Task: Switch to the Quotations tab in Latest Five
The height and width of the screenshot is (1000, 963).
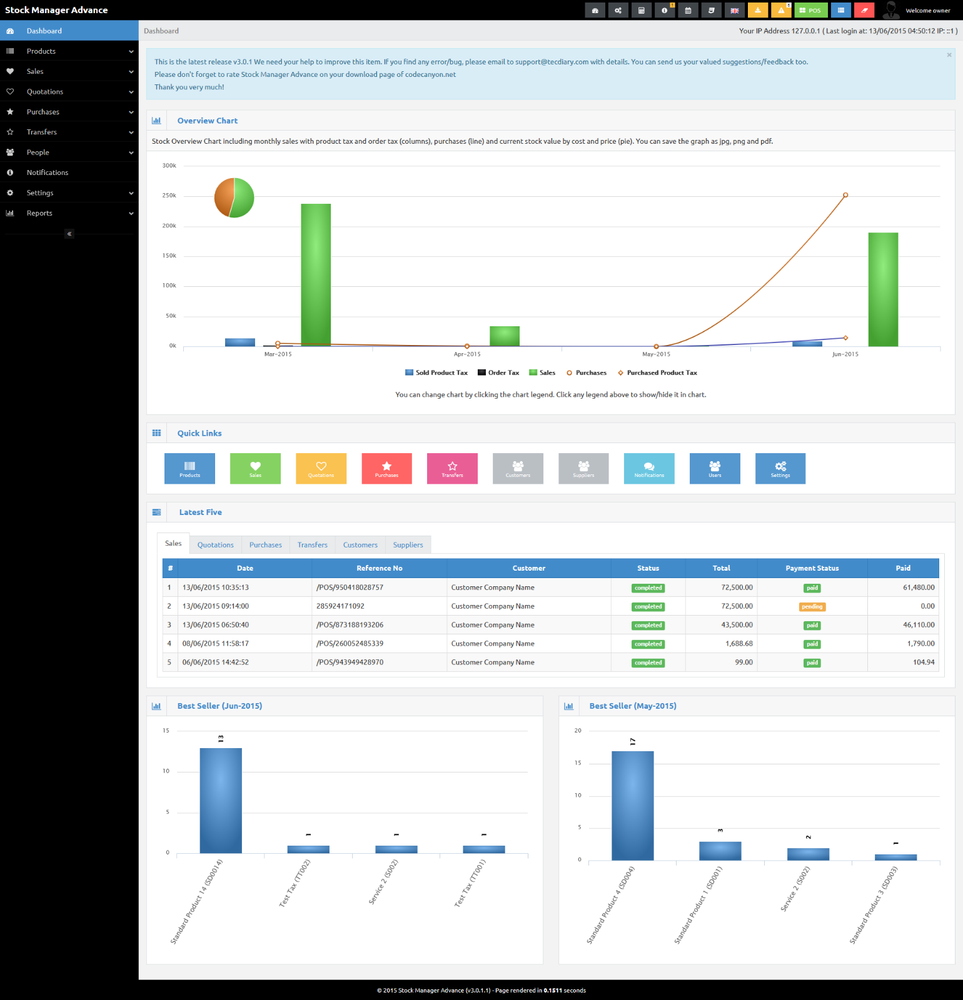Action: pos(215,544)
